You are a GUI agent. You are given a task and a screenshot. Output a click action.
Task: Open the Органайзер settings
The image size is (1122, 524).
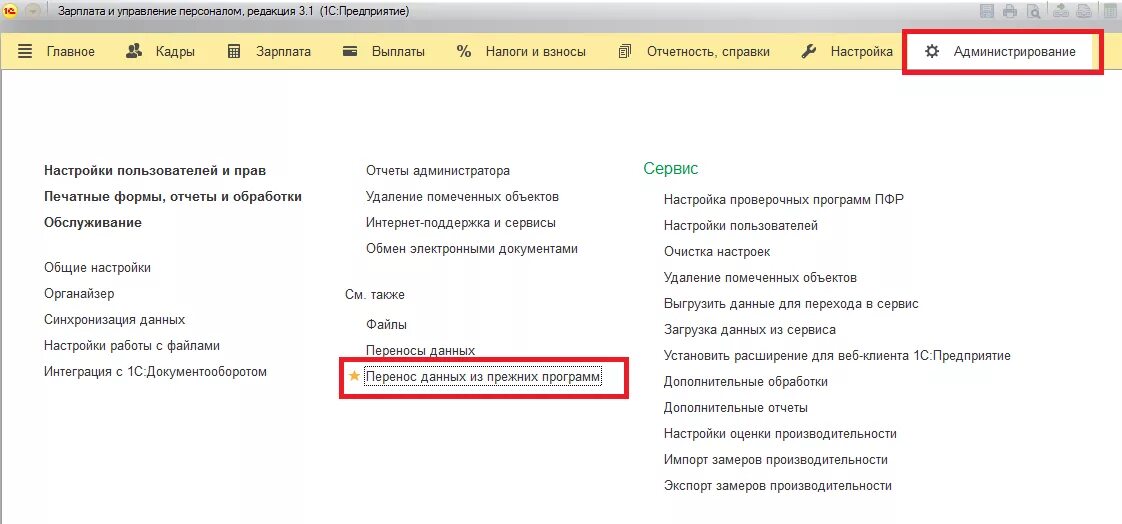(79, 293)
